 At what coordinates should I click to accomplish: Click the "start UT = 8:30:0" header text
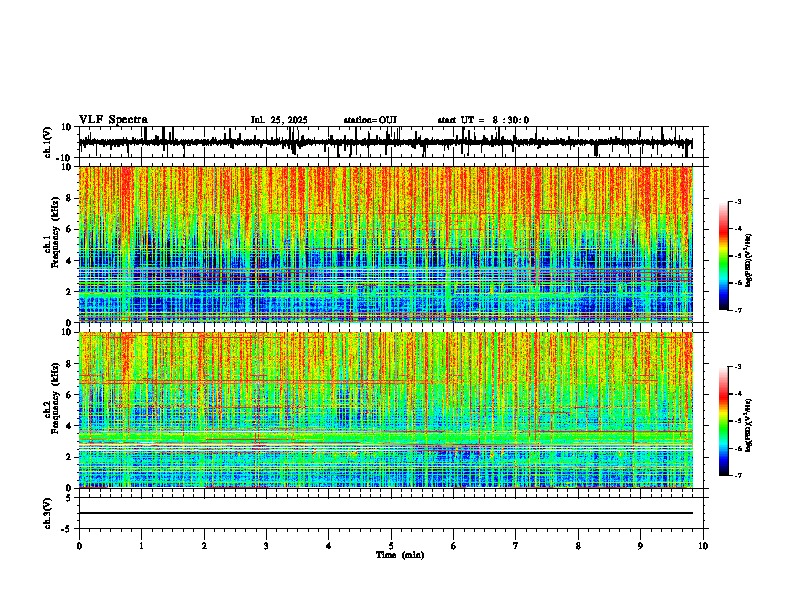click(483, 120)
